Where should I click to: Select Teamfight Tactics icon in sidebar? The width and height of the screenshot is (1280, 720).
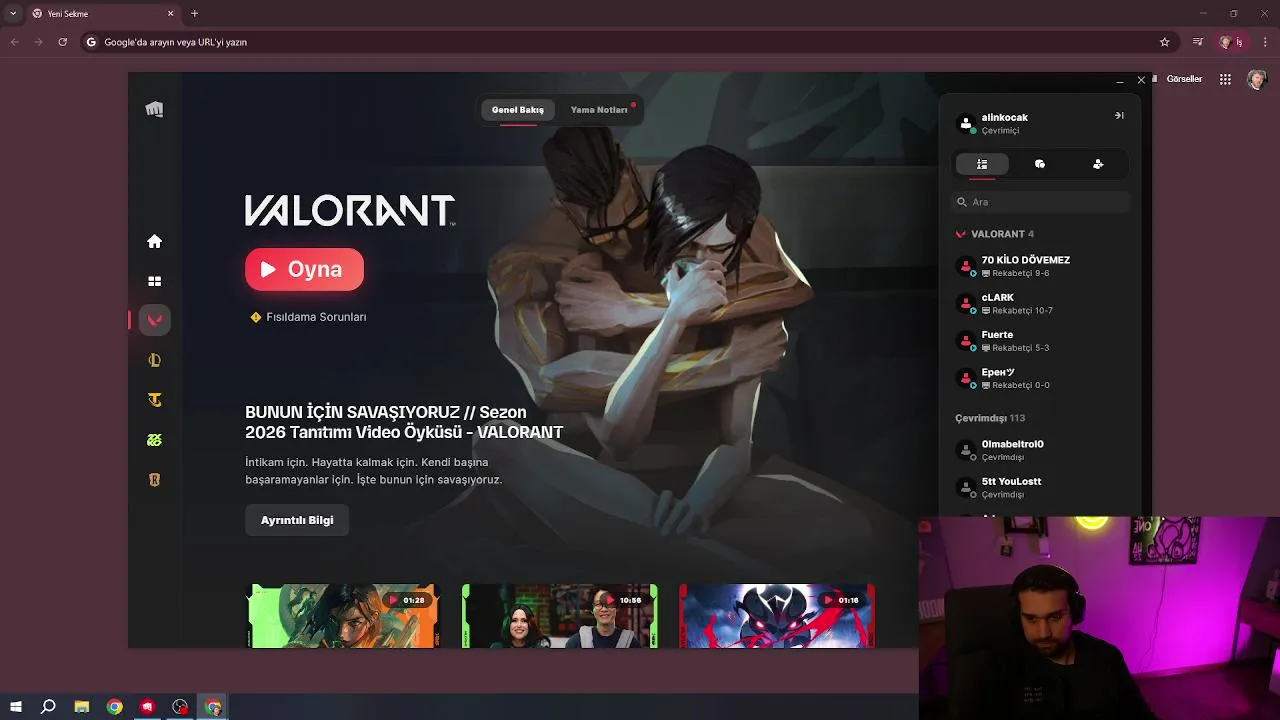[154, 400]
